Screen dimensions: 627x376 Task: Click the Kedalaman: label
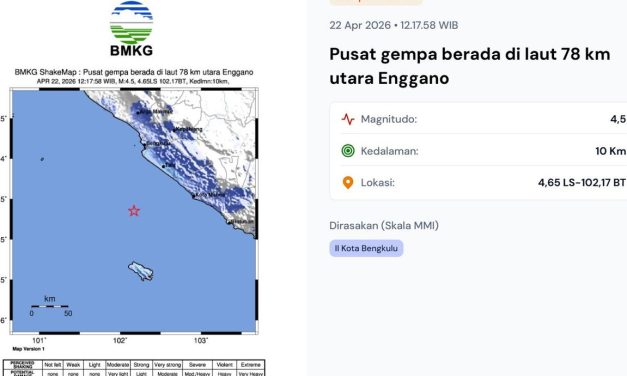(389, 151)
